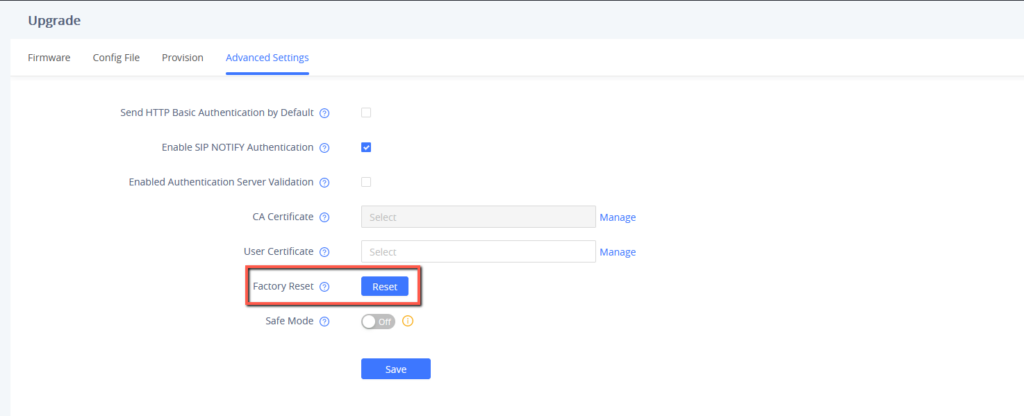Viewport: 1024px width, 416px height.
Task: Click the Factory Reset button
Action: [x=385, y=286]
